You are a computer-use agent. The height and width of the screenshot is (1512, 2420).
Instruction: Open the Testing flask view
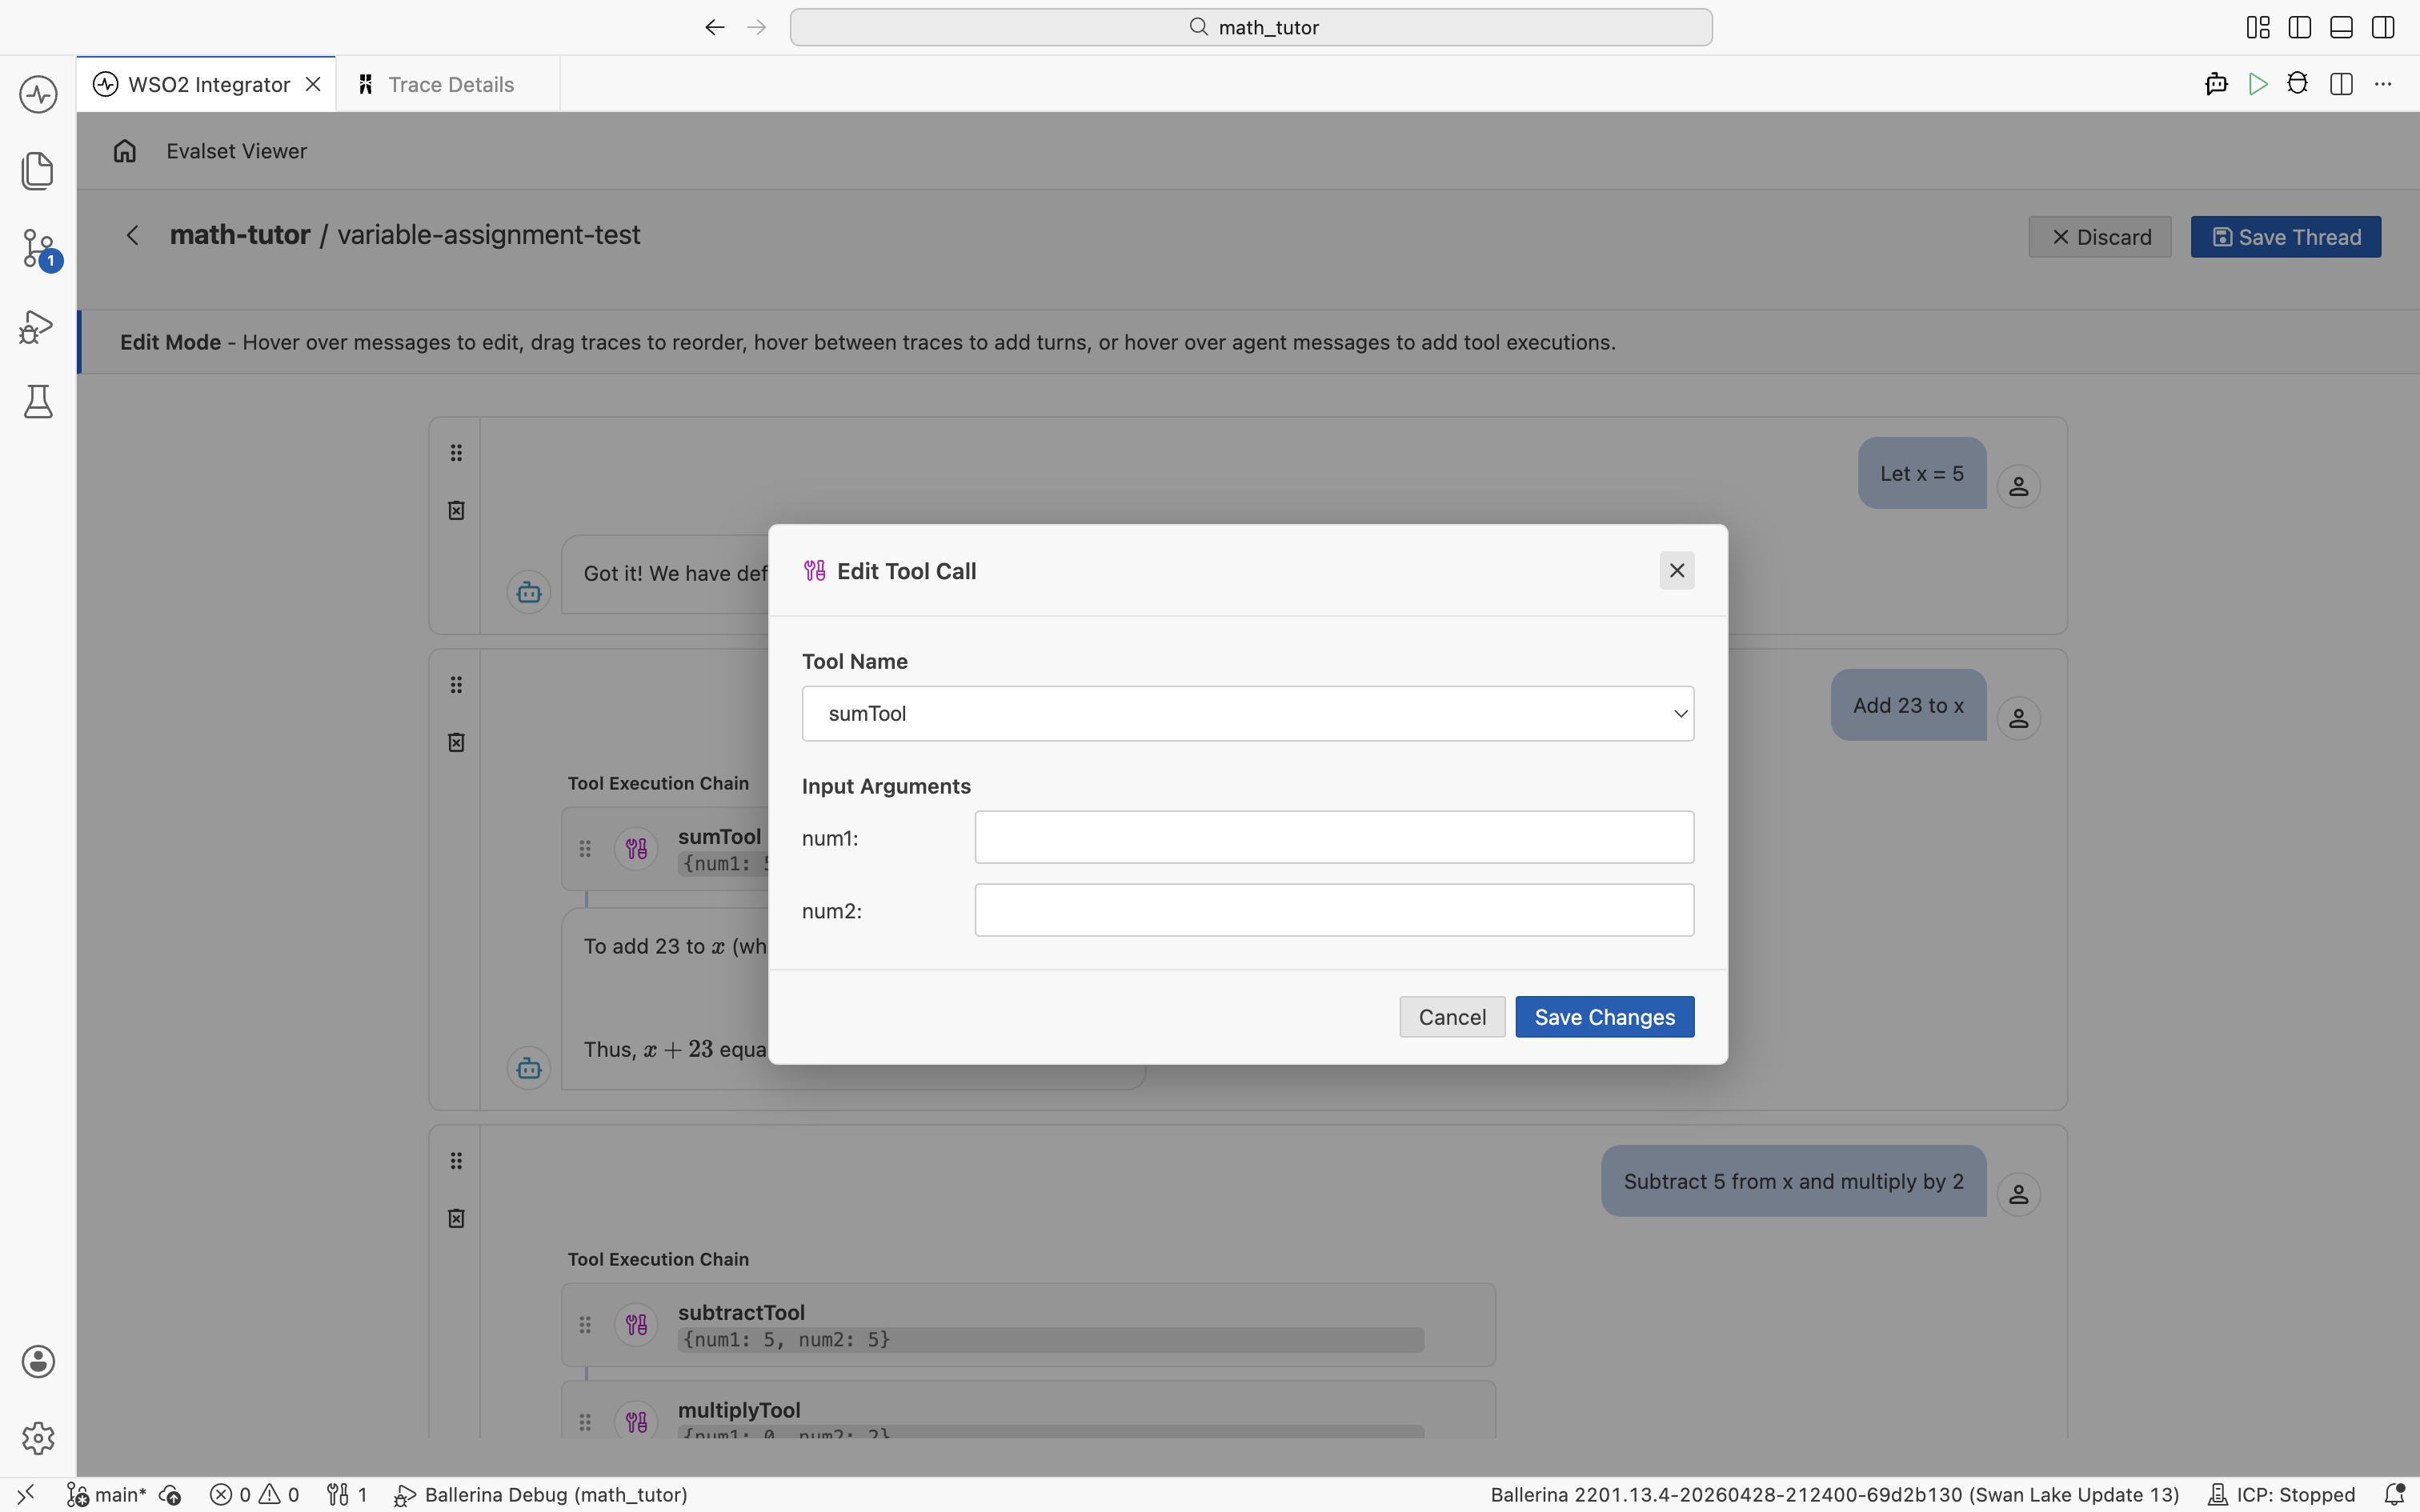coord(38,402)
